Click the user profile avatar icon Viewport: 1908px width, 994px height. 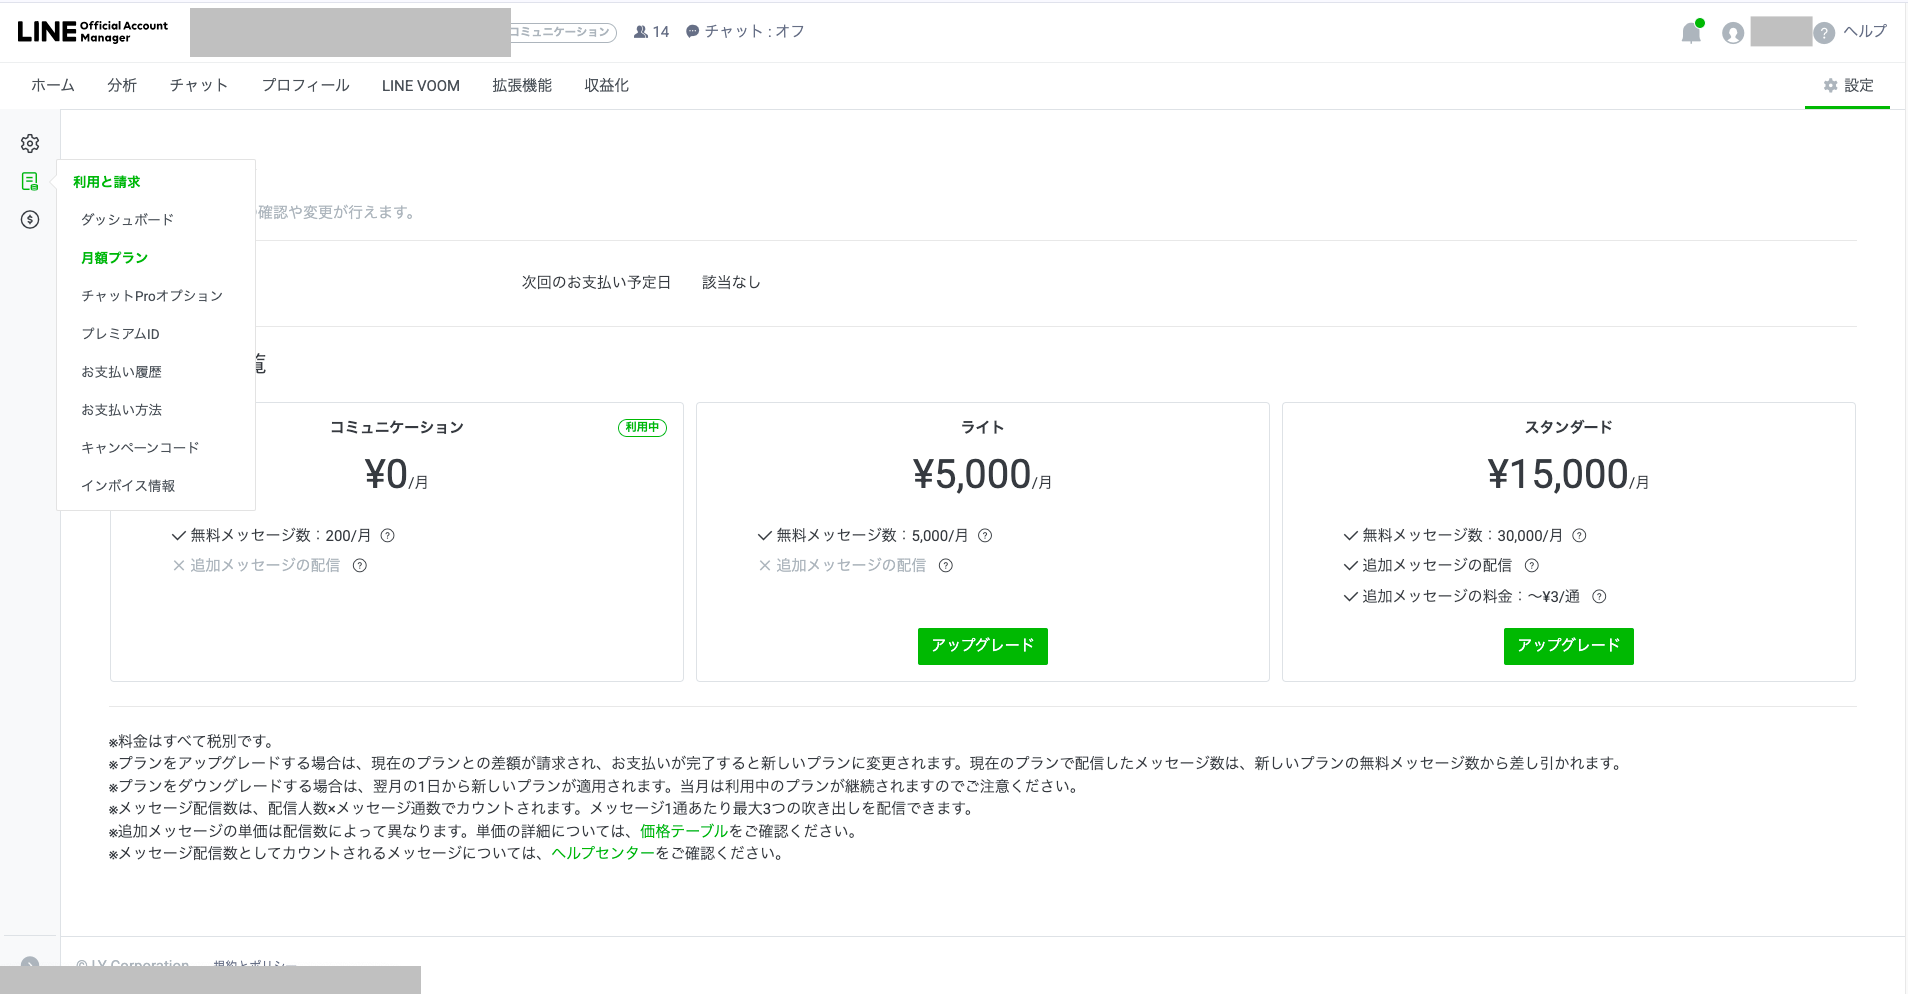click(1733, 33)
